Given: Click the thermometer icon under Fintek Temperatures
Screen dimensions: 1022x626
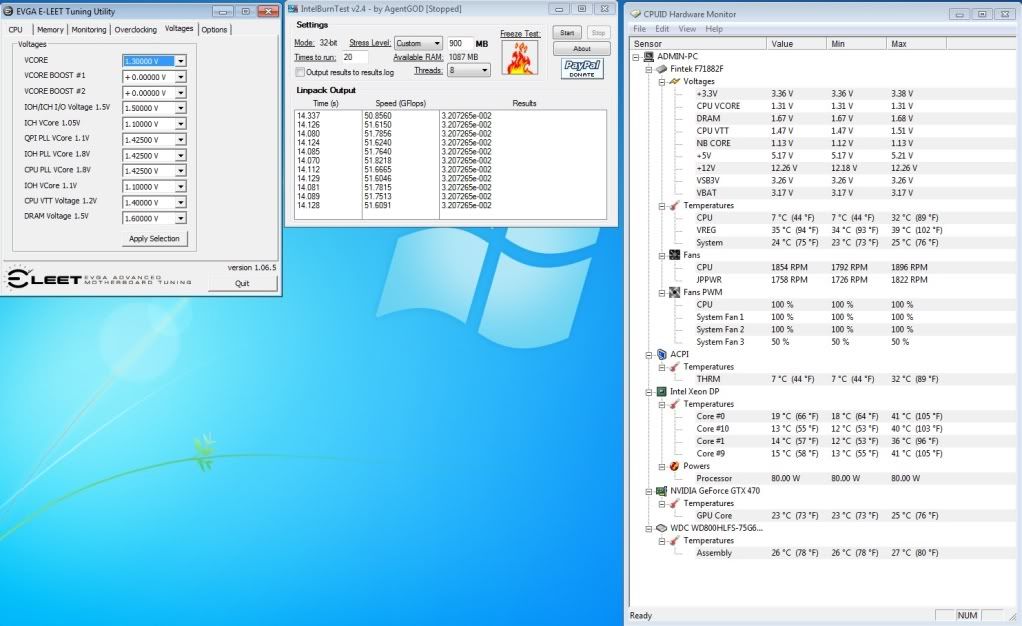Looking at the screenshot, I should coord(675,205).
